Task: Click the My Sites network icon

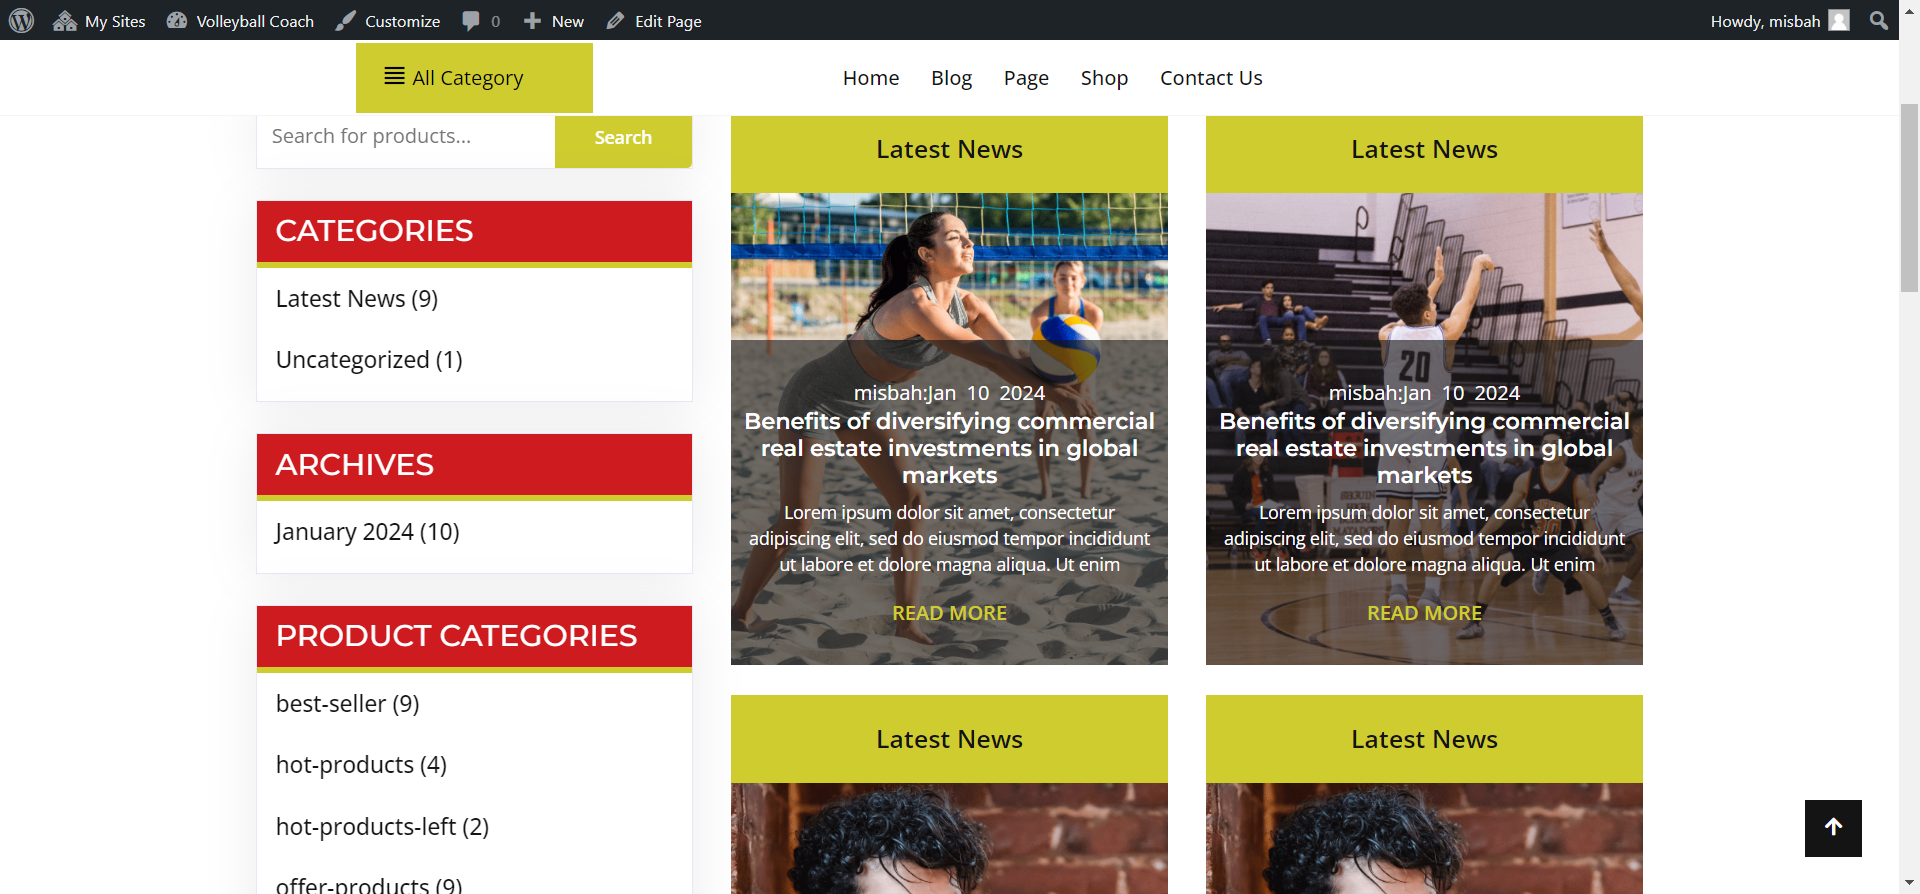Action: pos(65,21)
